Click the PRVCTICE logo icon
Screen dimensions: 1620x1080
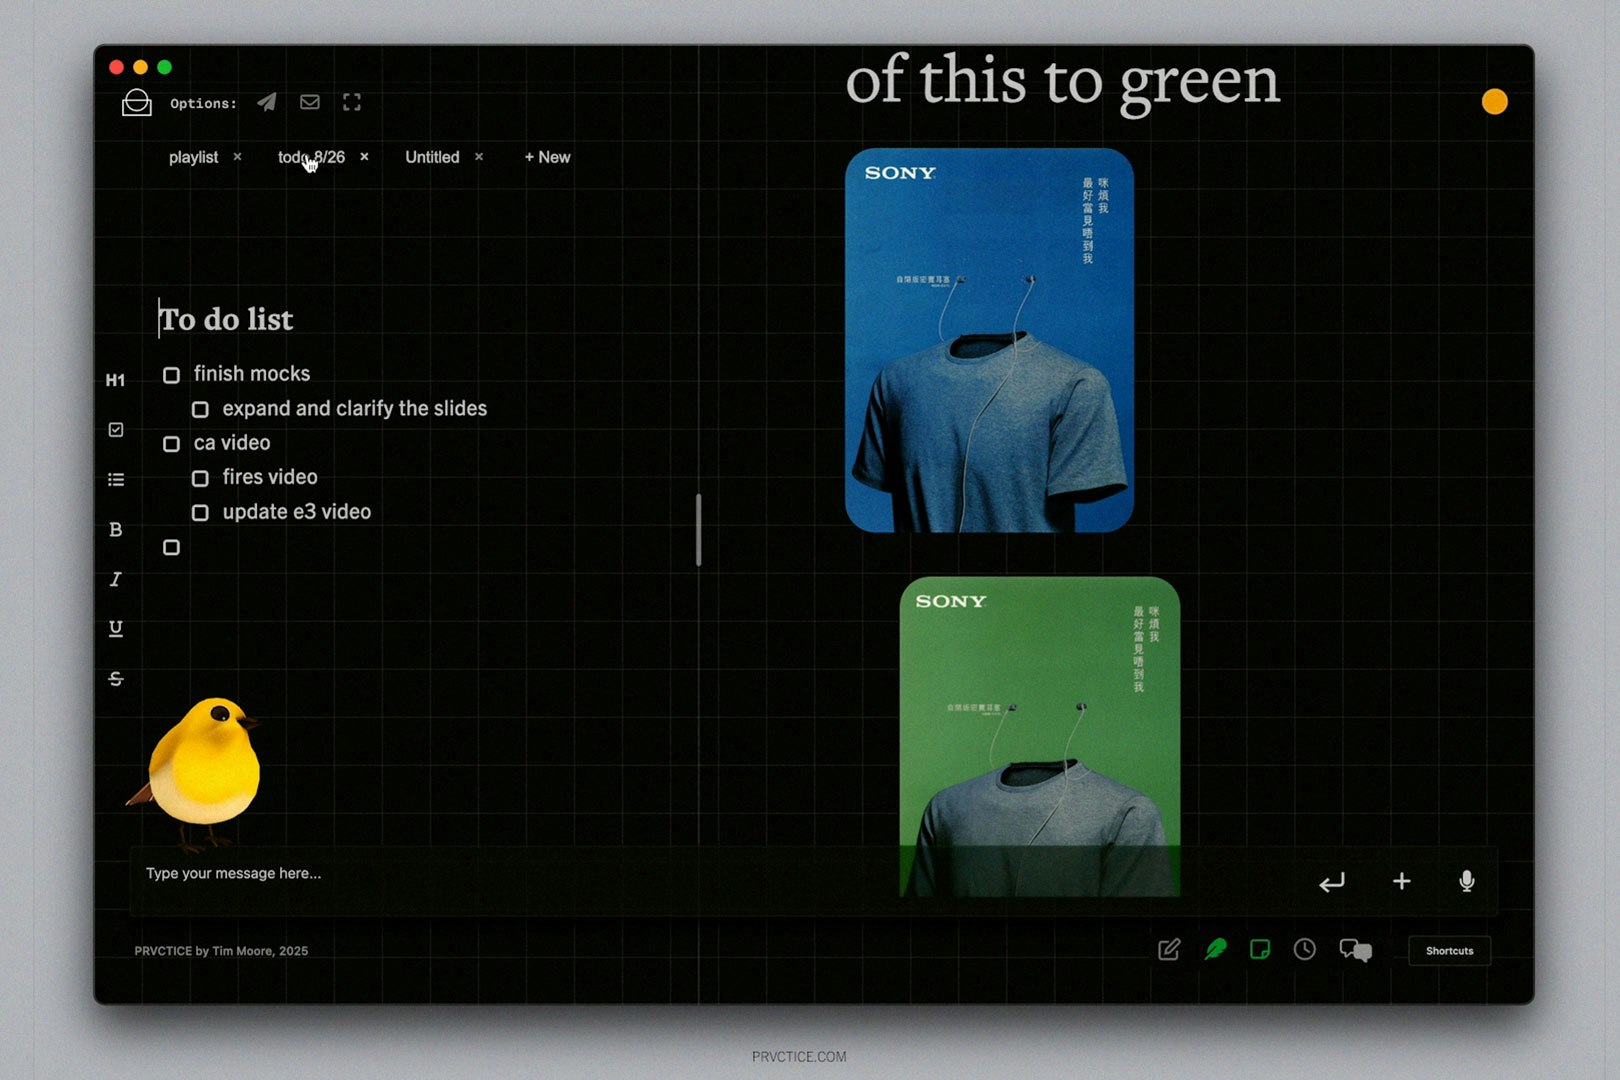136,103
